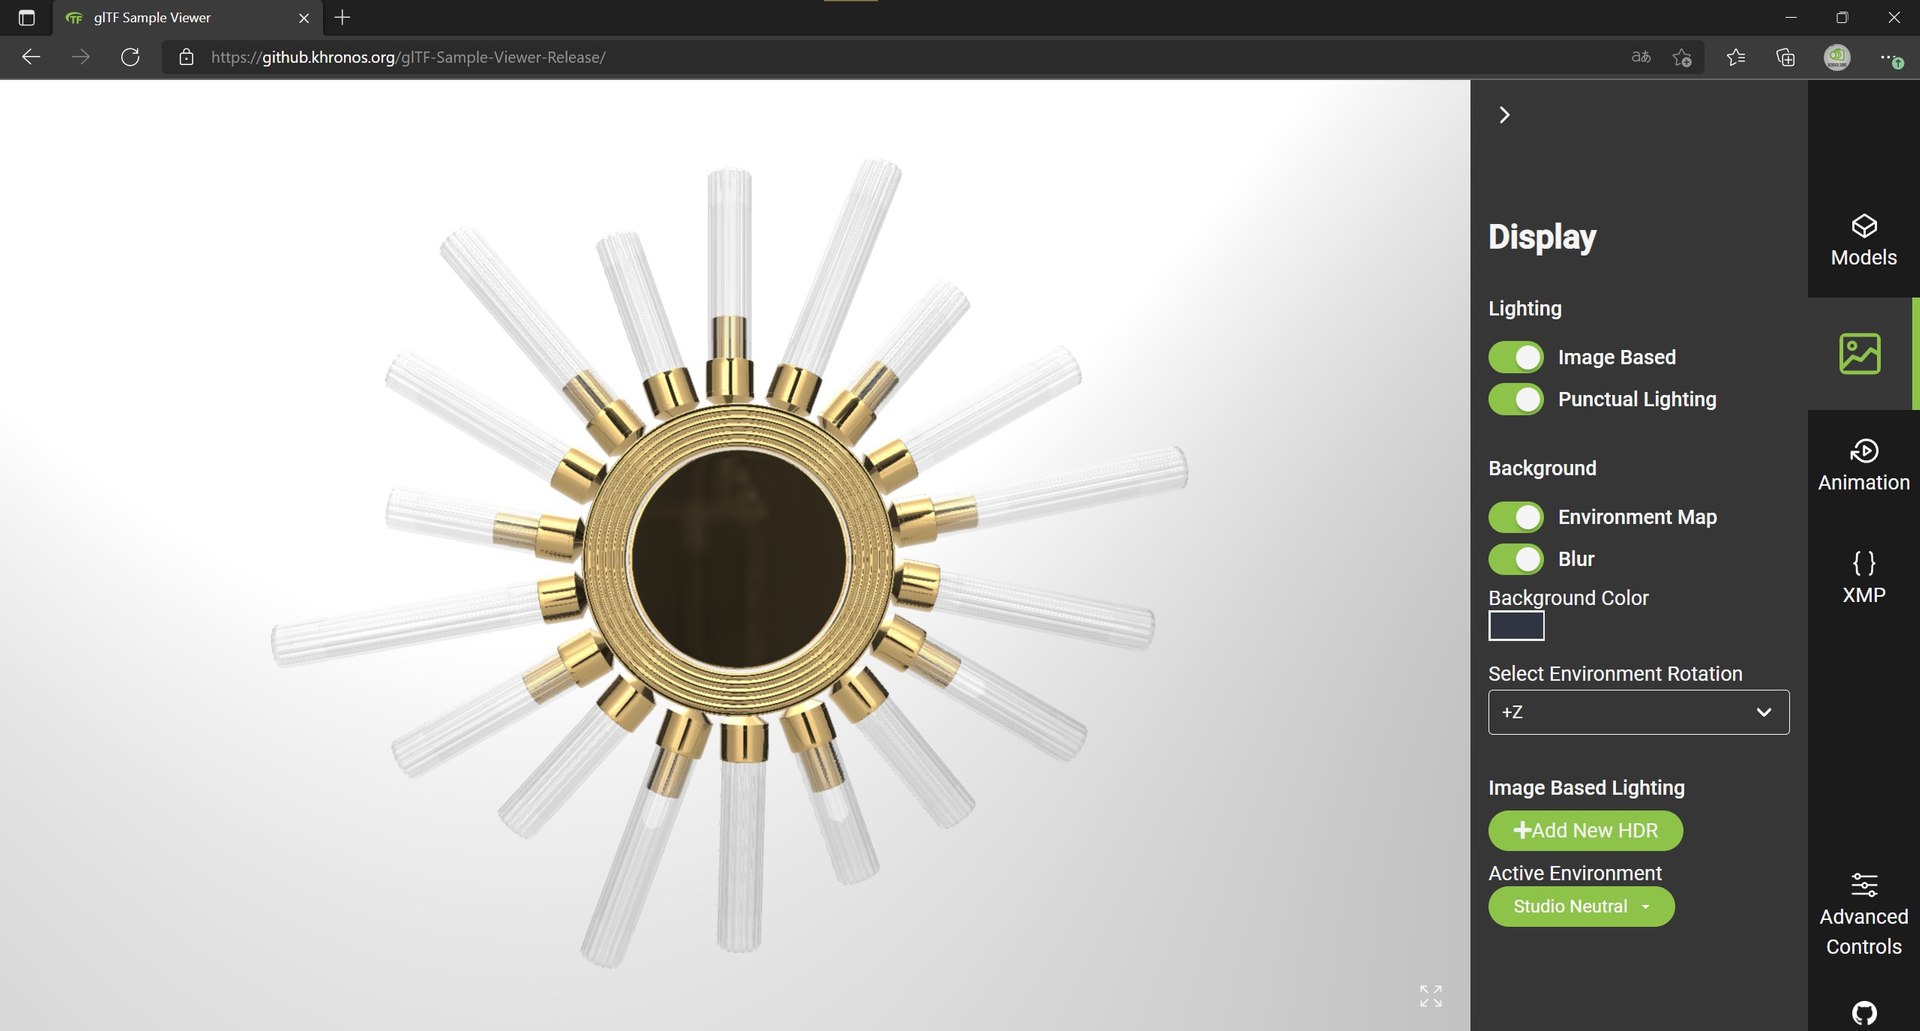Enter fullscreen with the expand arrows icon
Image resolution: width=1920 pixels, height=1031 pixels.
pyautogui.click(x=1431, y=996)
